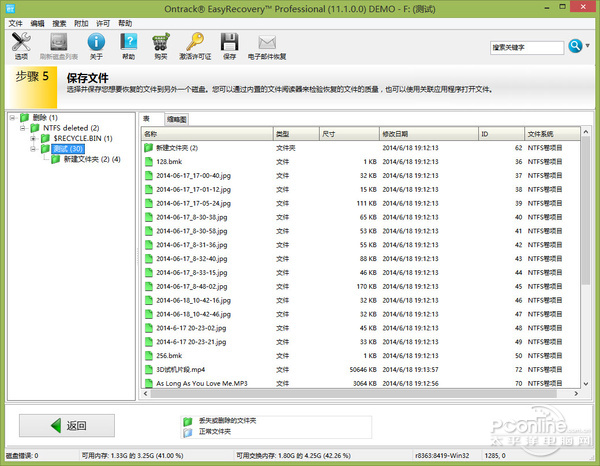Viewport: 600px width, 466px height.
Task: Click scroll down arrow of file list
Action: click(x=585, y=383)
